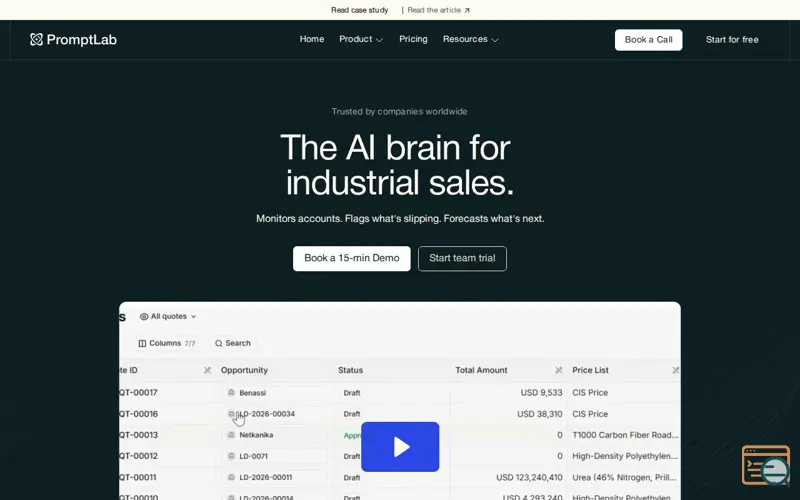Open the Columns 7/7 selector
This screenshot has height=500, width=800.
point(167,343)
